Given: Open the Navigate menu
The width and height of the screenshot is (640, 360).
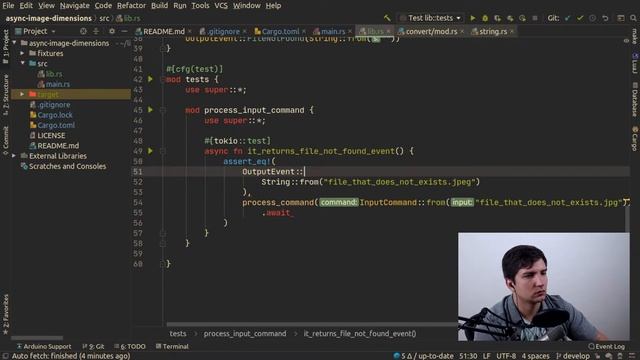Looking at the screenshot, I should point(74,6).
